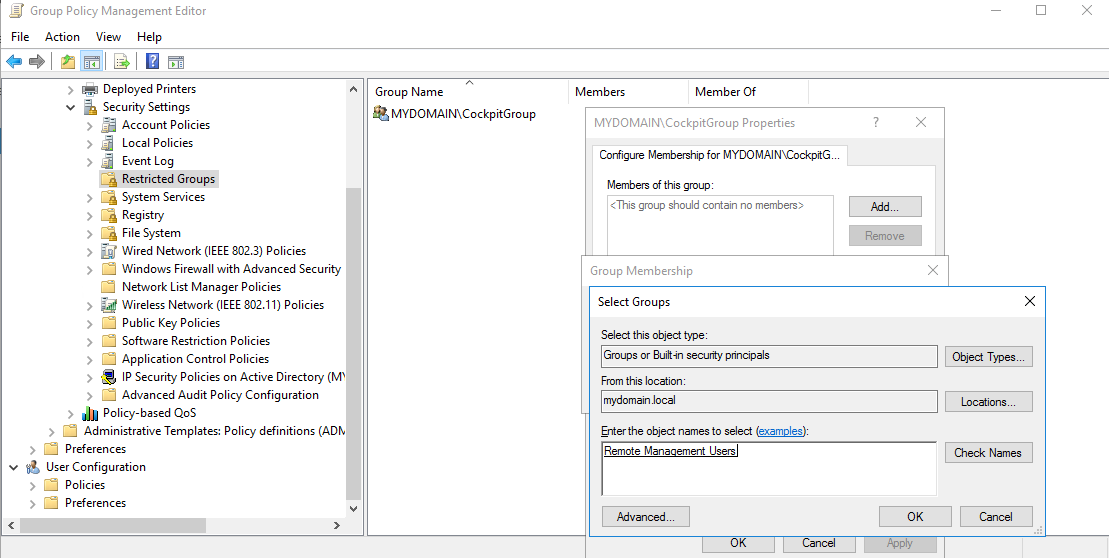Open the Help menu
Screen dimensions: 1109x558
149,37
